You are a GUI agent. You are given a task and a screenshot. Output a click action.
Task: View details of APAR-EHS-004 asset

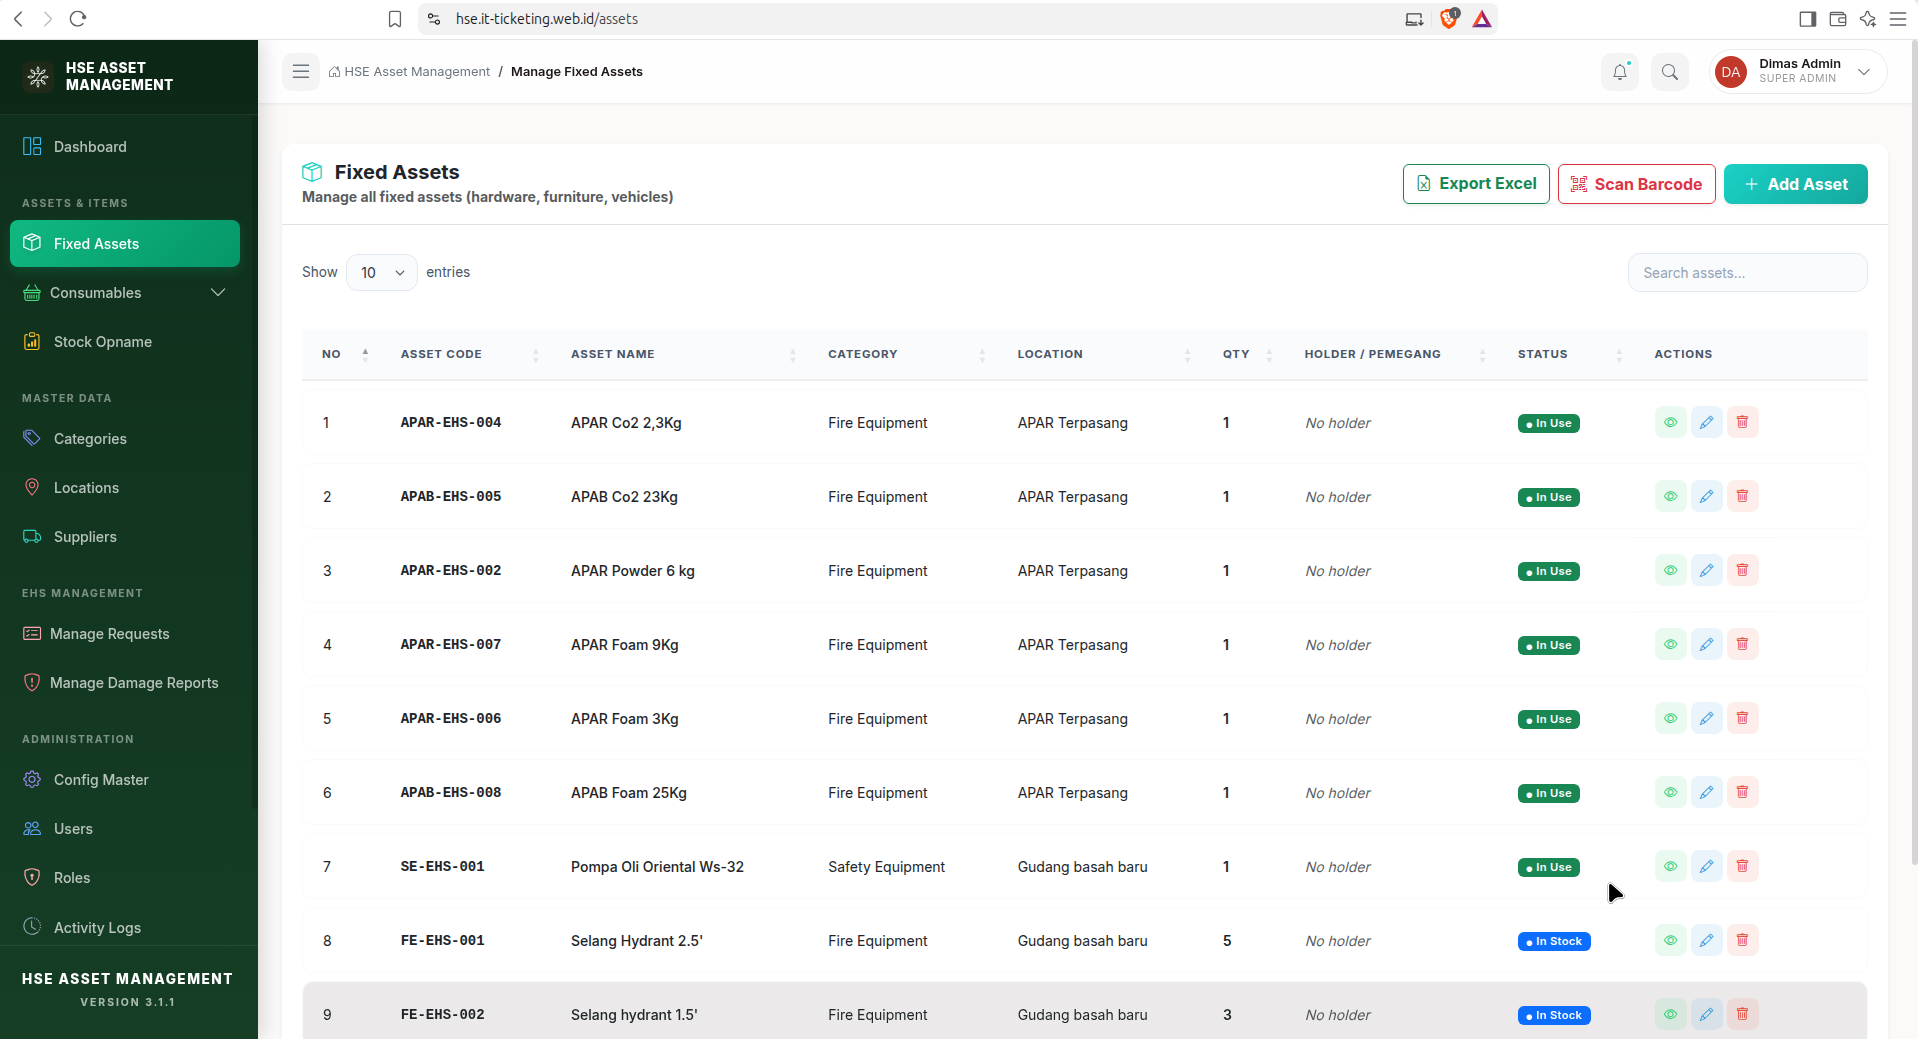(x=1670, y=423)
